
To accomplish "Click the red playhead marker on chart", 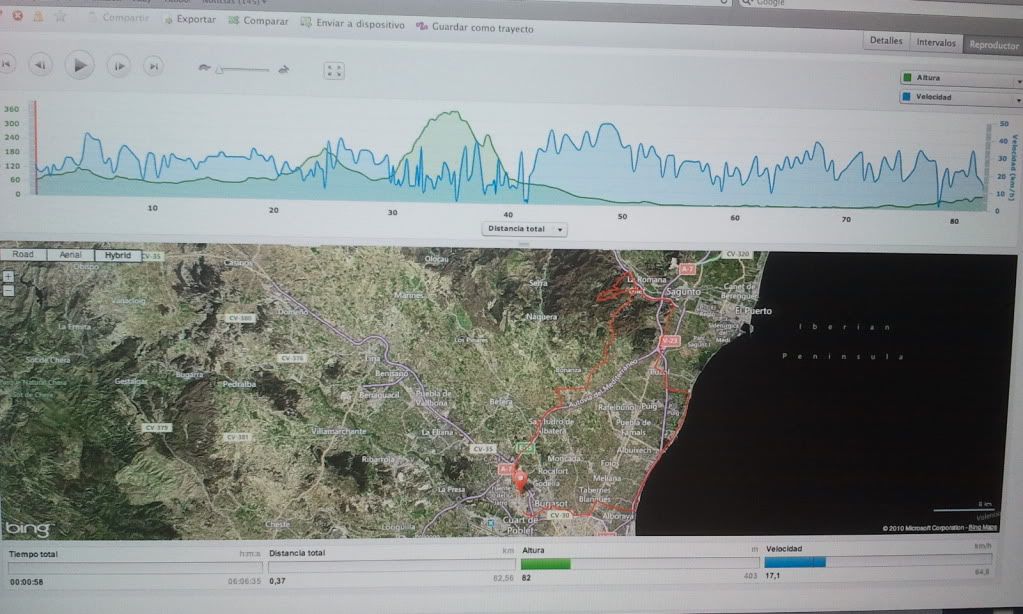I will point(36,148).
